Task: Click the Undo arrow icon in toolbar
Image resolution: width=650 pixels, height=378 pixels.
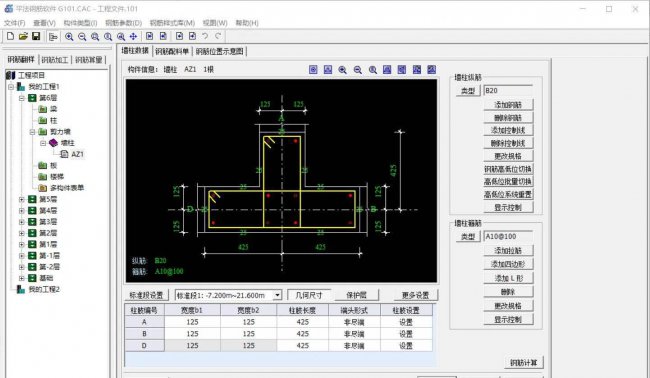Action: tap(205, 36)
